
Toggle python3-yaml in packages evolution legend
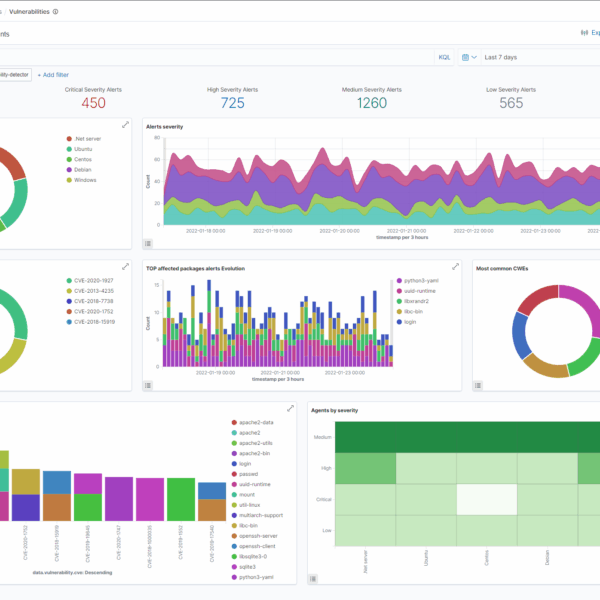point(420,281)
